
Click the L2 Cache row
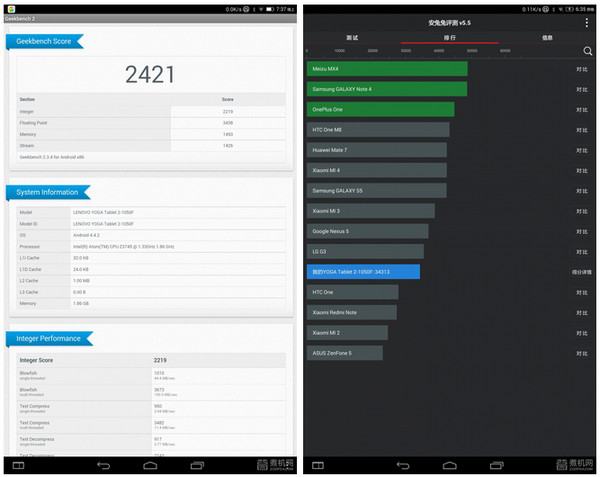[151, 281]
